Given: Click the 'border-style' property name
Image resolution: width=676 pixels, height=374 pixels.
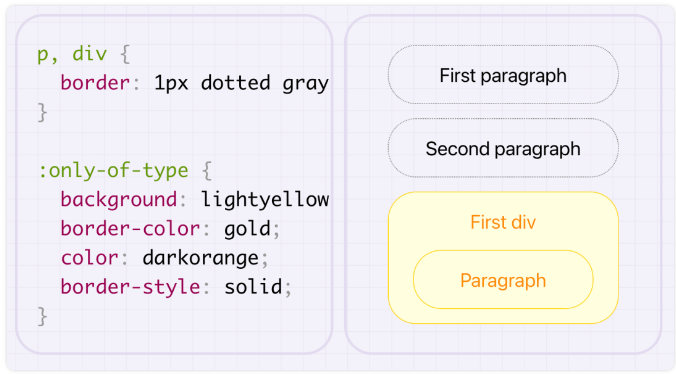Looking at the screenshot, I should pyautogui.click(x=130, y=287).
